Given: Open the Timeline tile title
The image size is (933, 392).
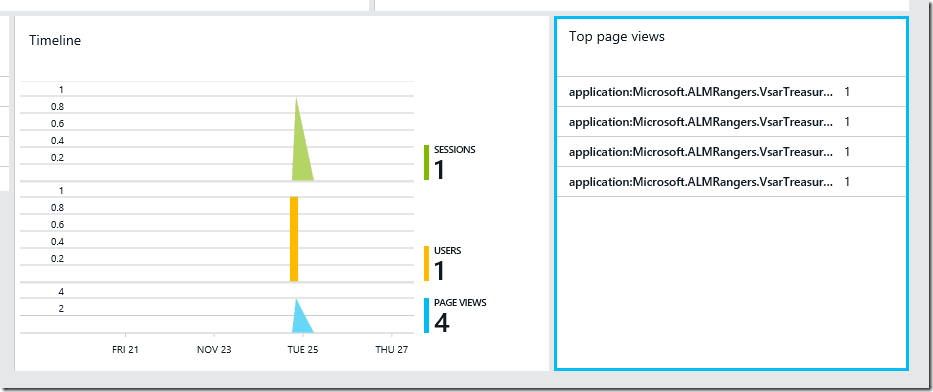Looking at the screenshot, I should [x=55, y=40].
